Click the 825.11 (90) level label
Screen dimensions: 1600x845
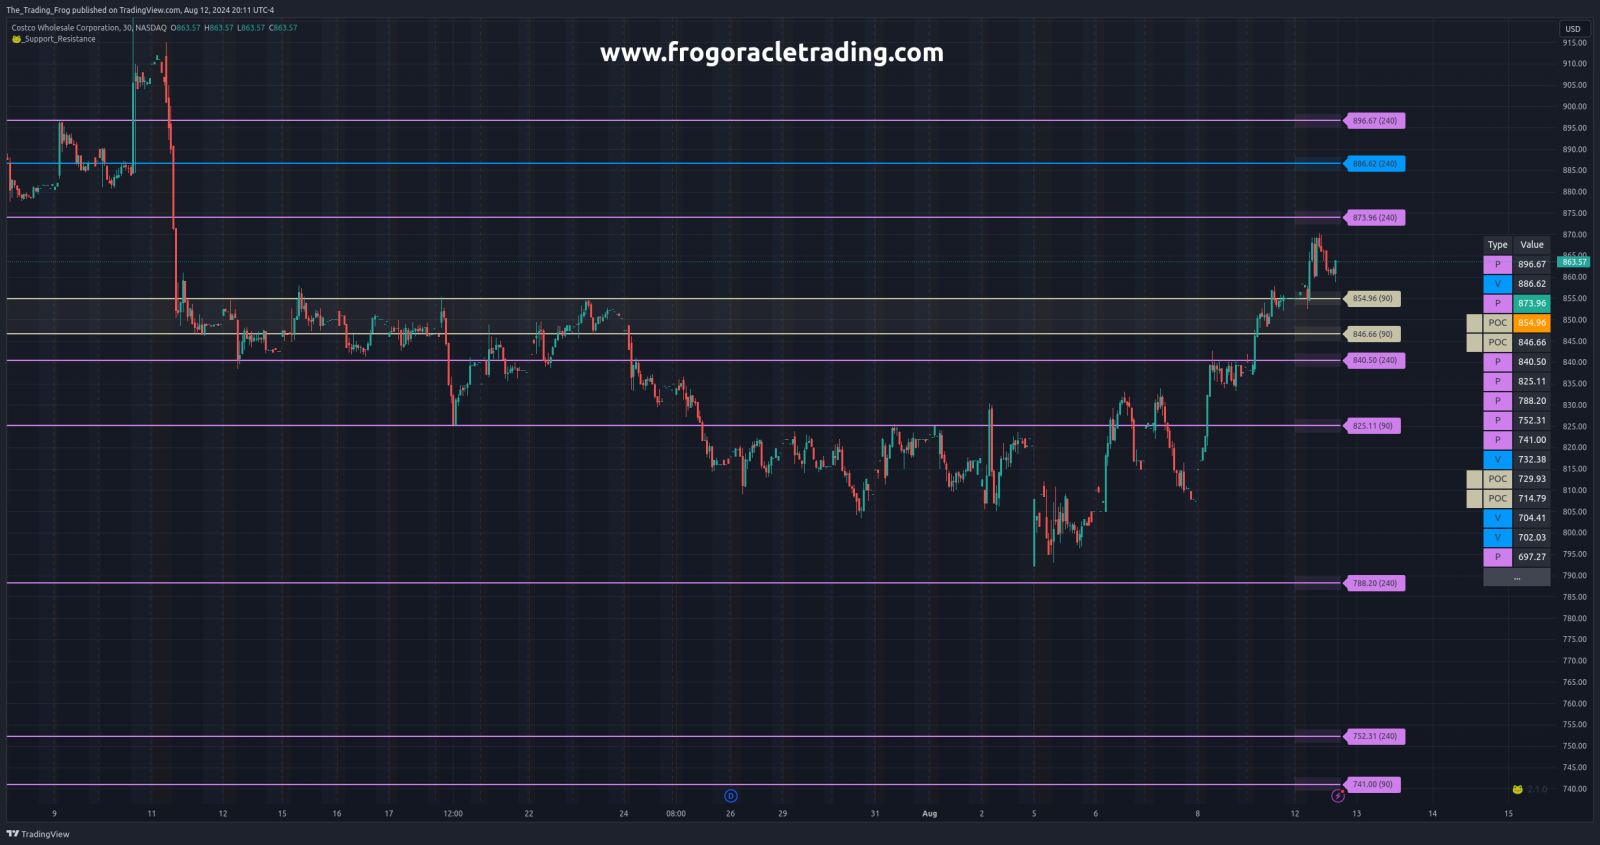[1372, 426]
